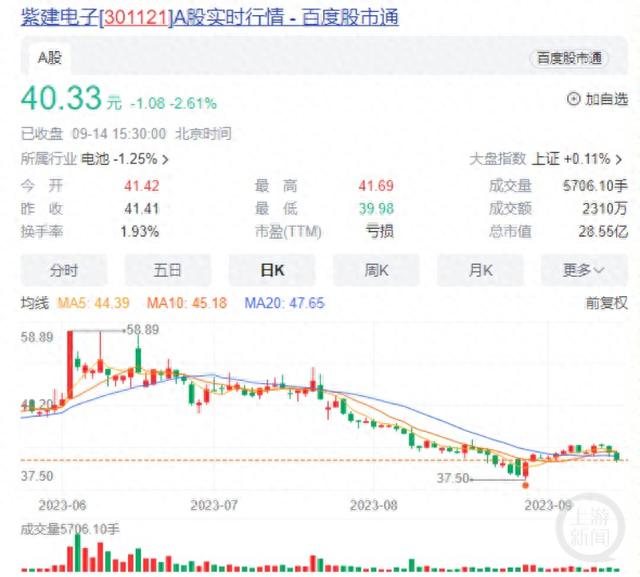Switch to the 五日 chart tab
This screenshot has height=577, width=640.
pyautogui.click(x=168, y=270)
